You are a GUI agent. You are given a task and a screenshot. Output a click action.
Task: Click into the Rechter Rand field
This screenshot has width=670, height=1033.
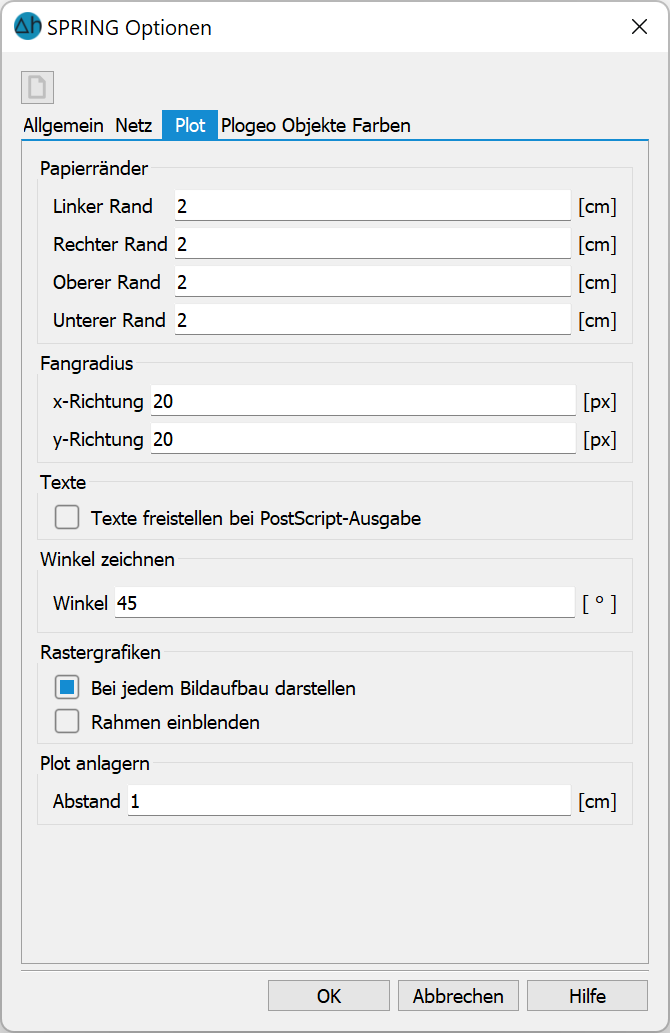(372, 244)
